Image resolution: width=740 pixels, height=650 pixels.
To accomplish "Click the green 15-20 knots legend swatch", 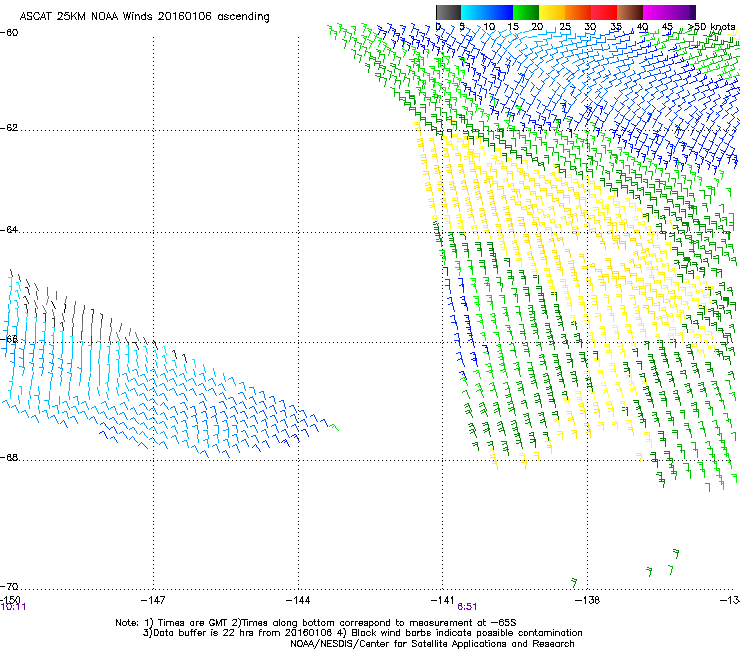I will tap(526, 12).
